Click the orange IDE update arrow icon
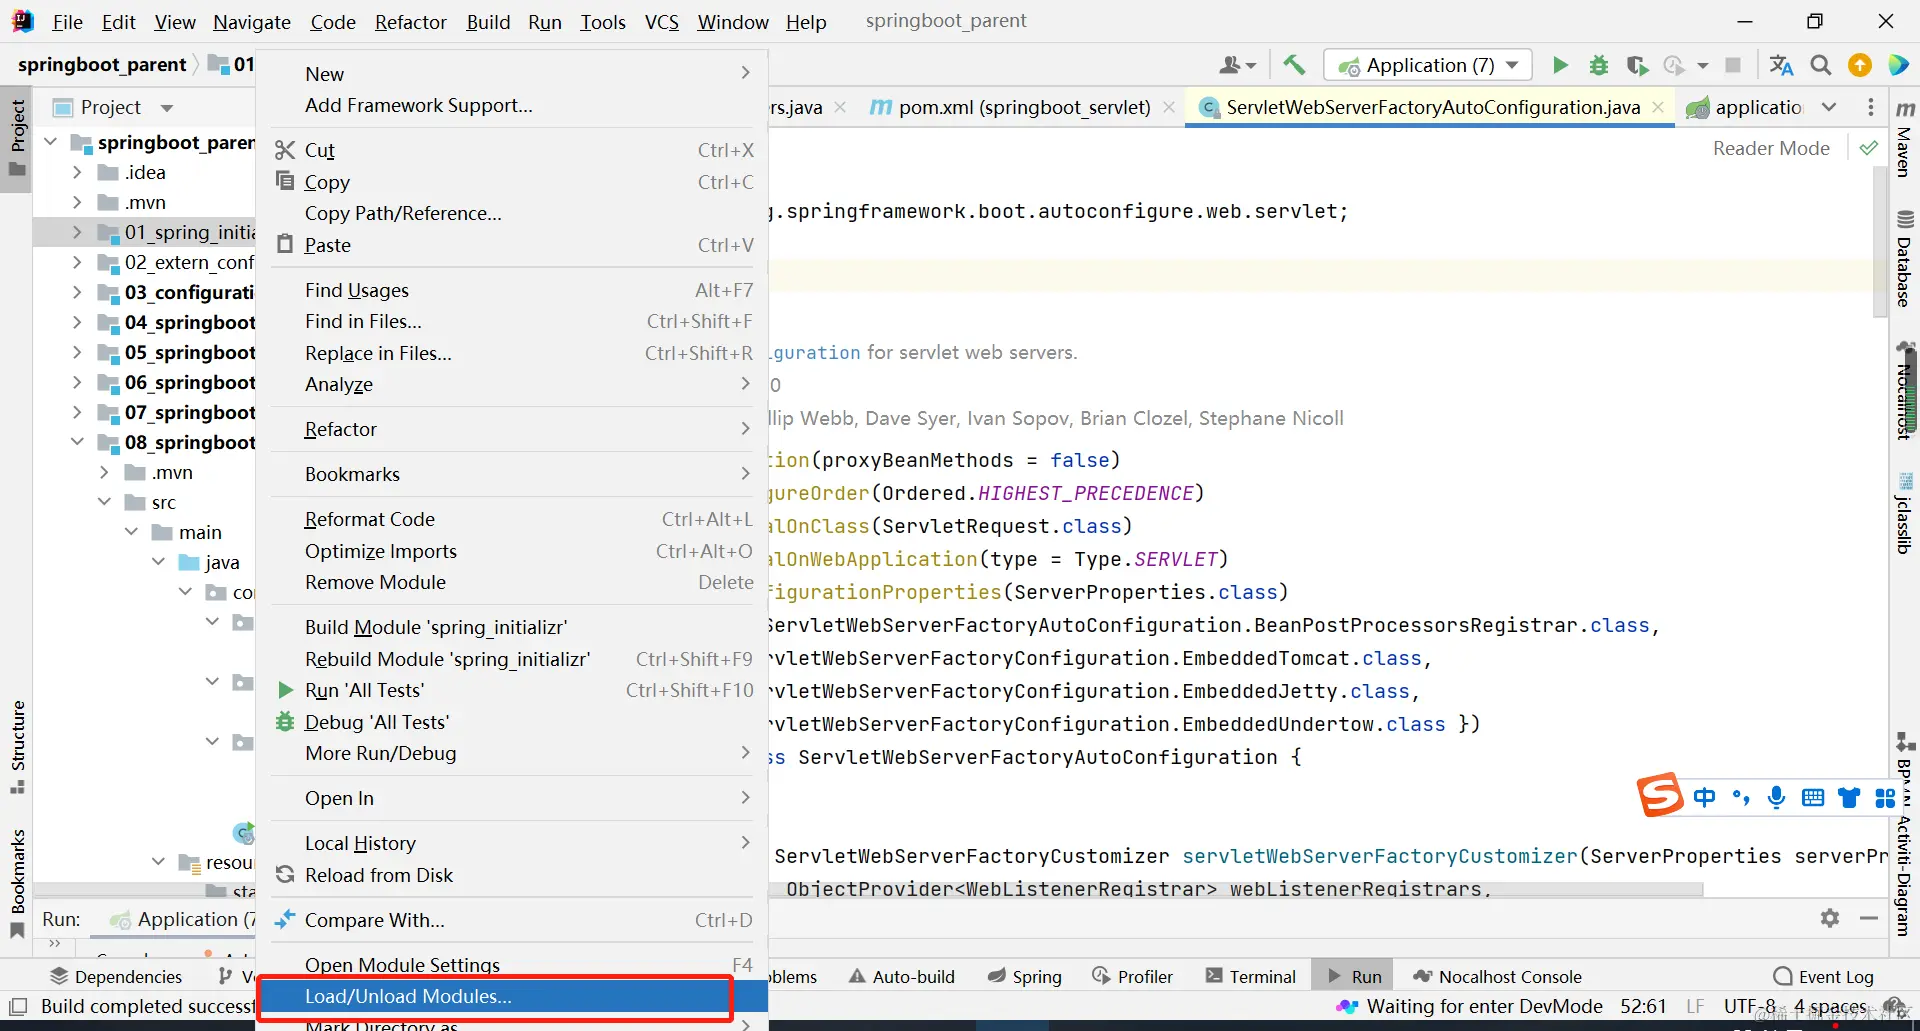Viewport: 1920px width, 1031px height. [x=1860, y=65]
